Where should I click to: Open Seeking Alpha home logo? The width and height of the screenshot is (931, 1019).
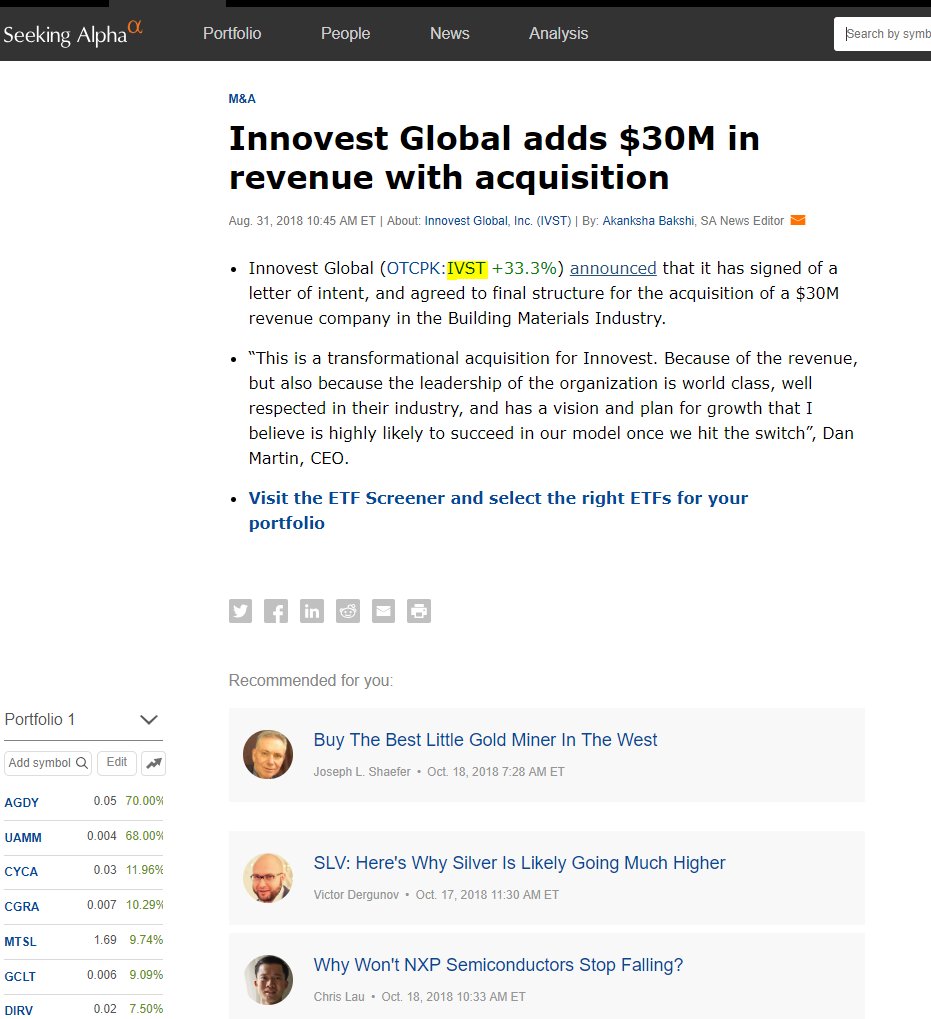pyautogui.click(x=72, y=34)
